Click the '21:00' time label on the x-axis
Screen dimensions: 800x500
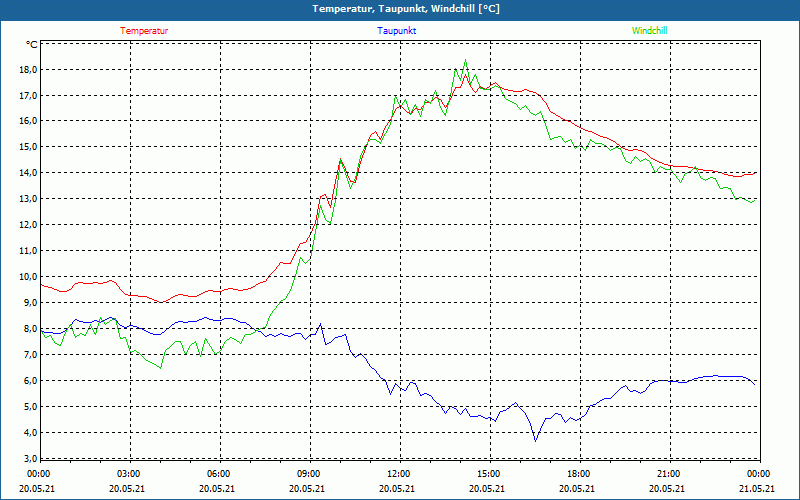click(667, 474)
